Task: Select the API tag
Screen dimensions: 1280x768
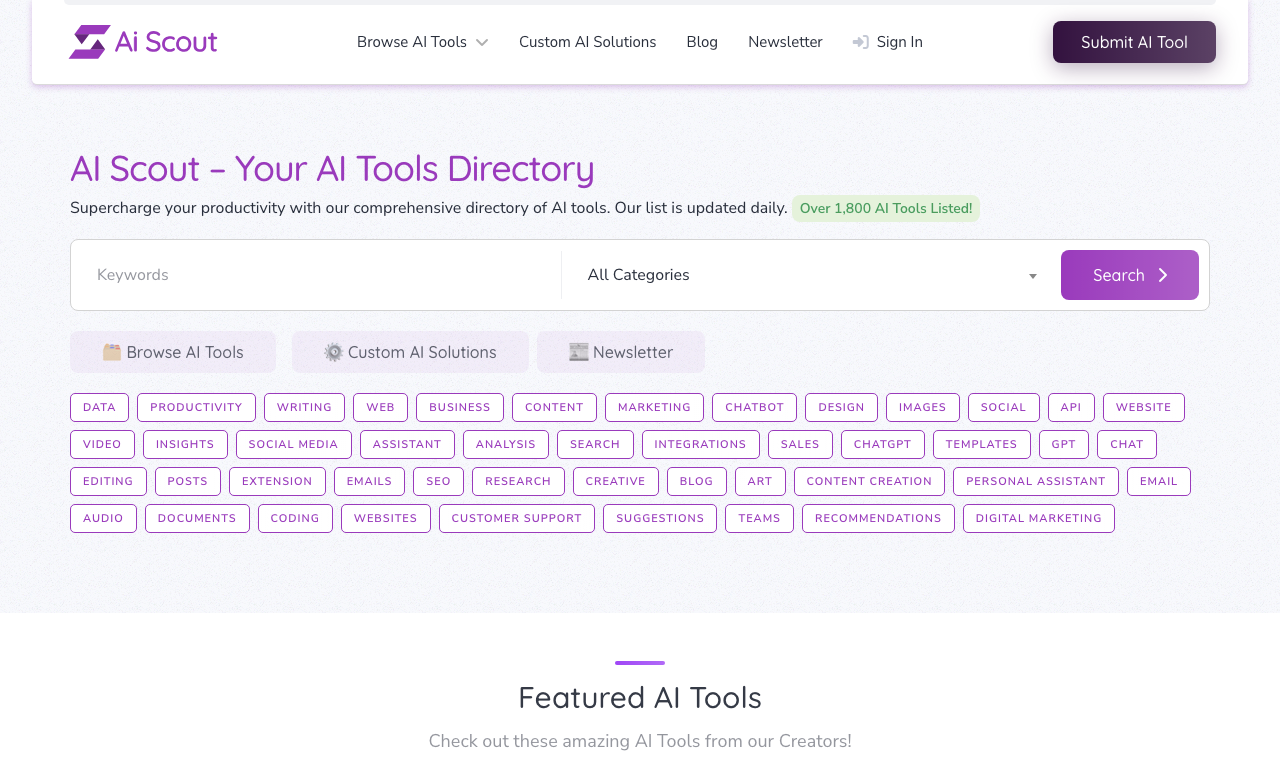Action: click(x=1071, y=407)
